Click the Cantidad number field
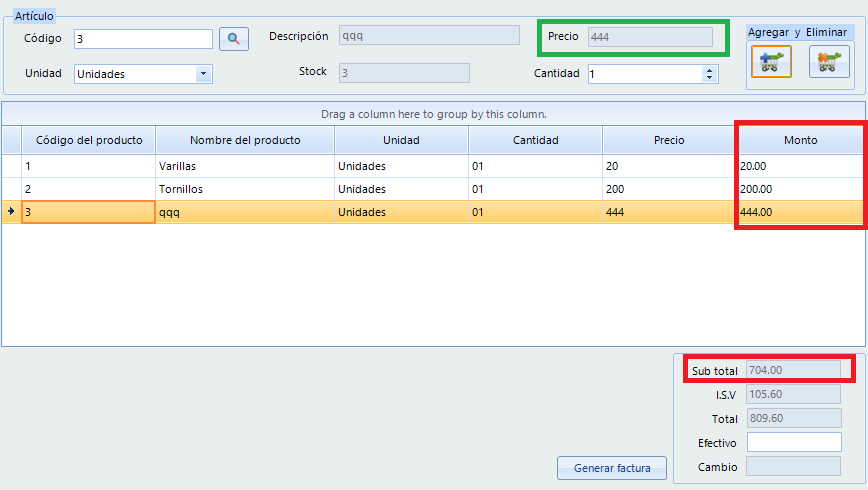 [645, 74]
